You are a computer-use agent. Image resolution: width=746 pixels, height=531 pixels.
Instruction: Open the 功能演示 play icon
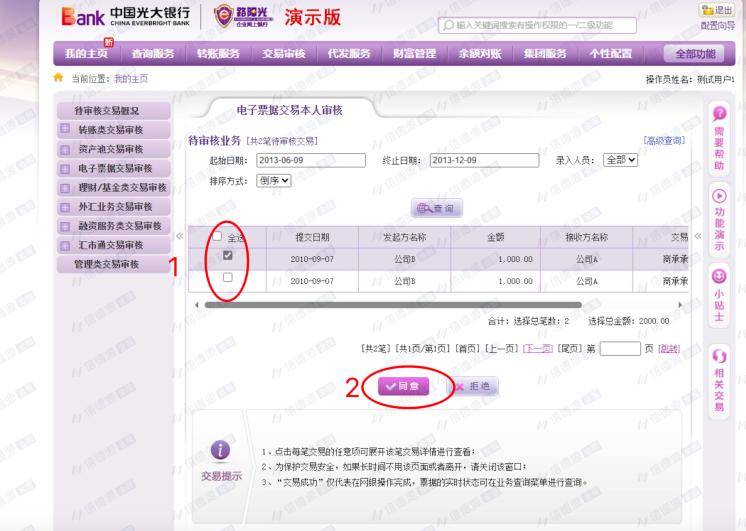point(719,196)
